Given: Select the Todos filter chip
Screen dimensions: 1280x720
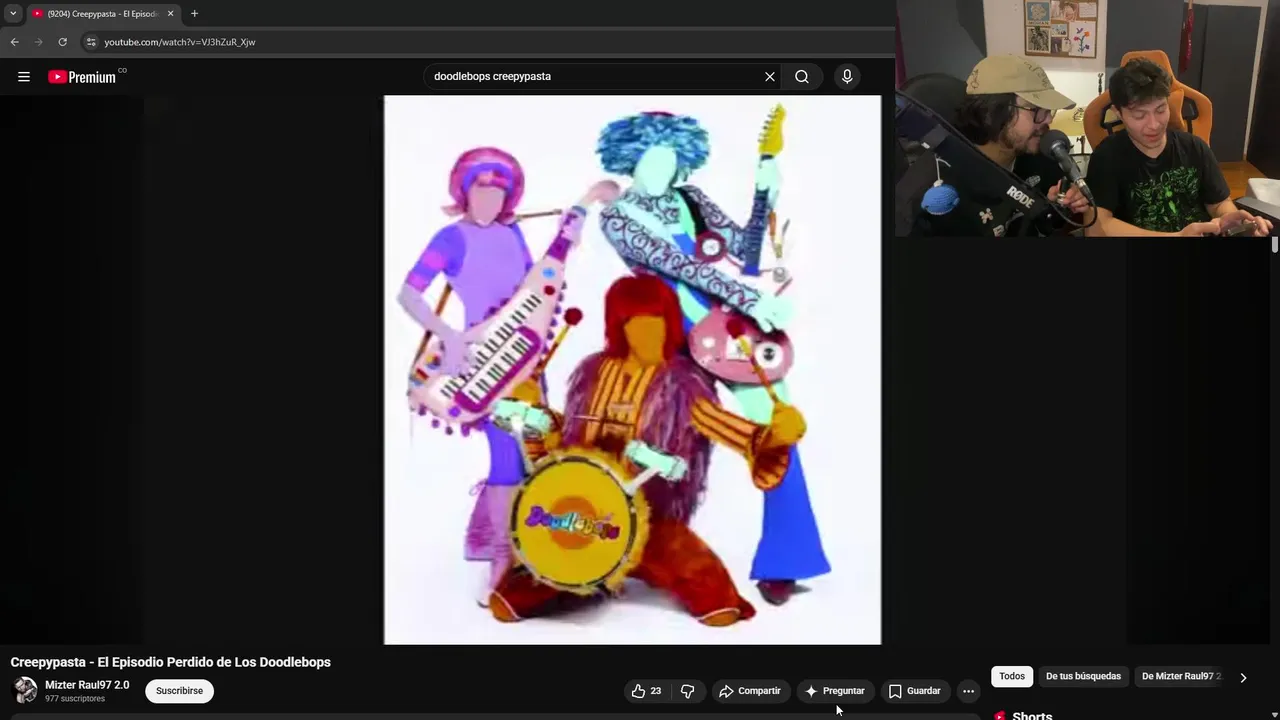Looking at the screenshot, I should click(1012, 677).
